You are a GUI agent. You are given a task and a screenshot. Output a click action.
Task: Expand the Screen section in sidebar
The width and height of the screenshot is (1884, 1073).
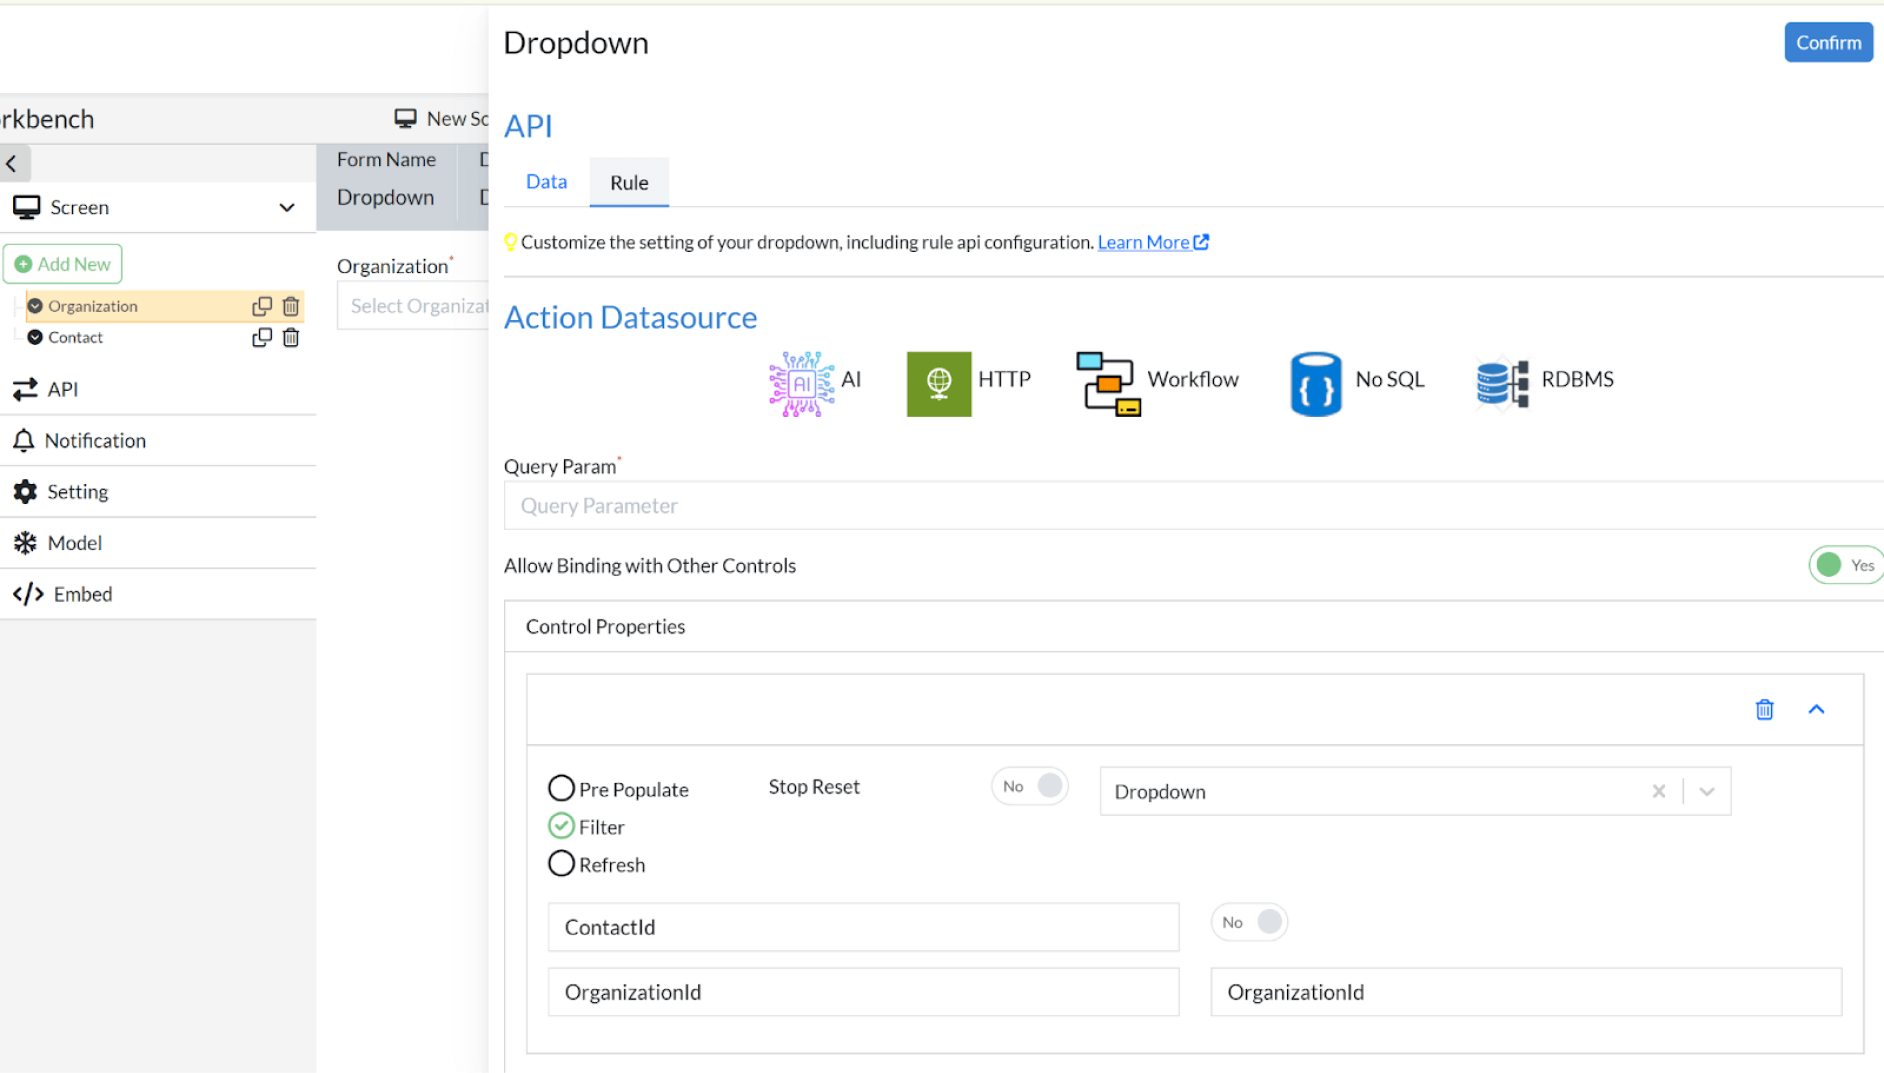286,208
